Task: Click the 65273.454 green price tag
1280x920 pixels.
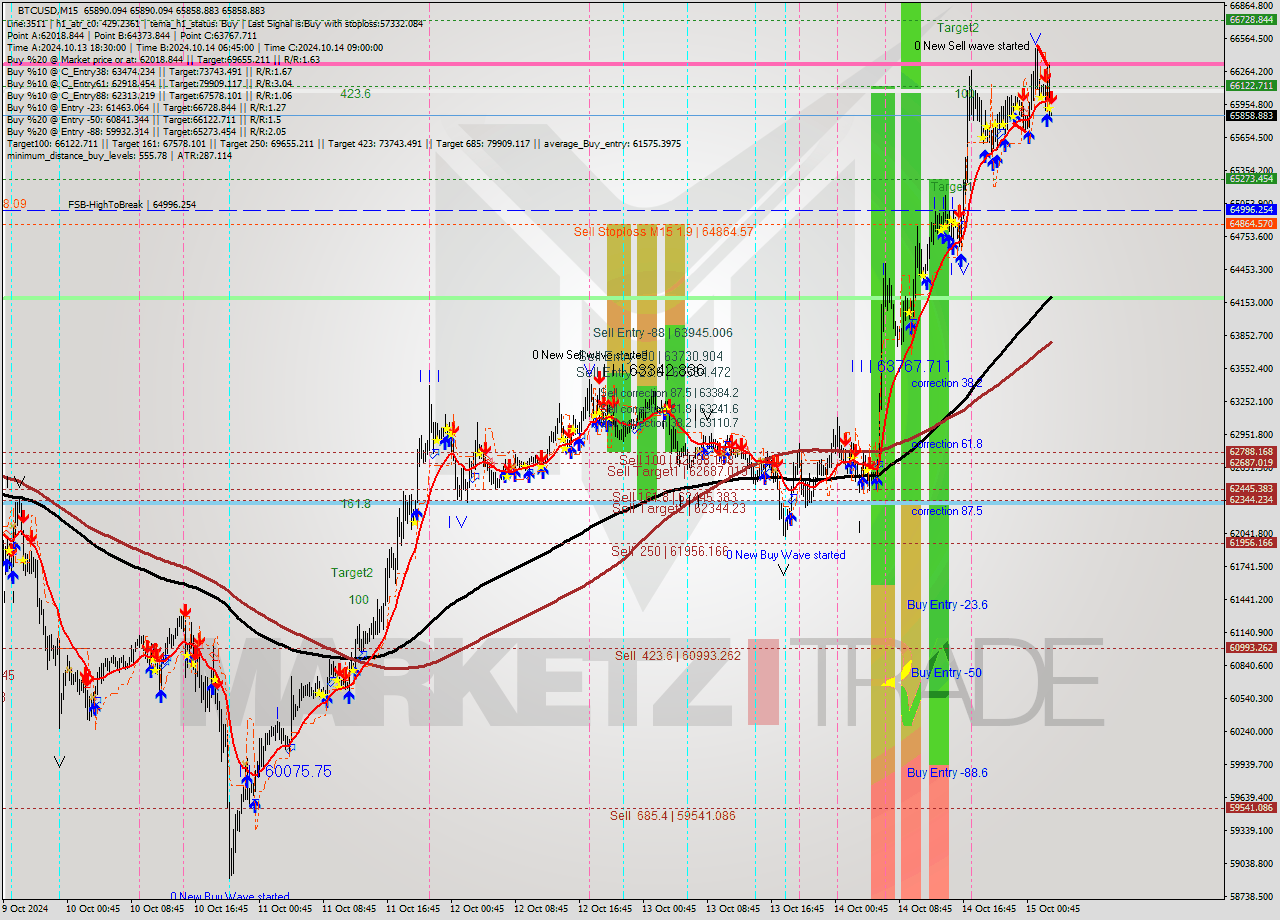Action: pyautogui.click(x=1250, y=179)
